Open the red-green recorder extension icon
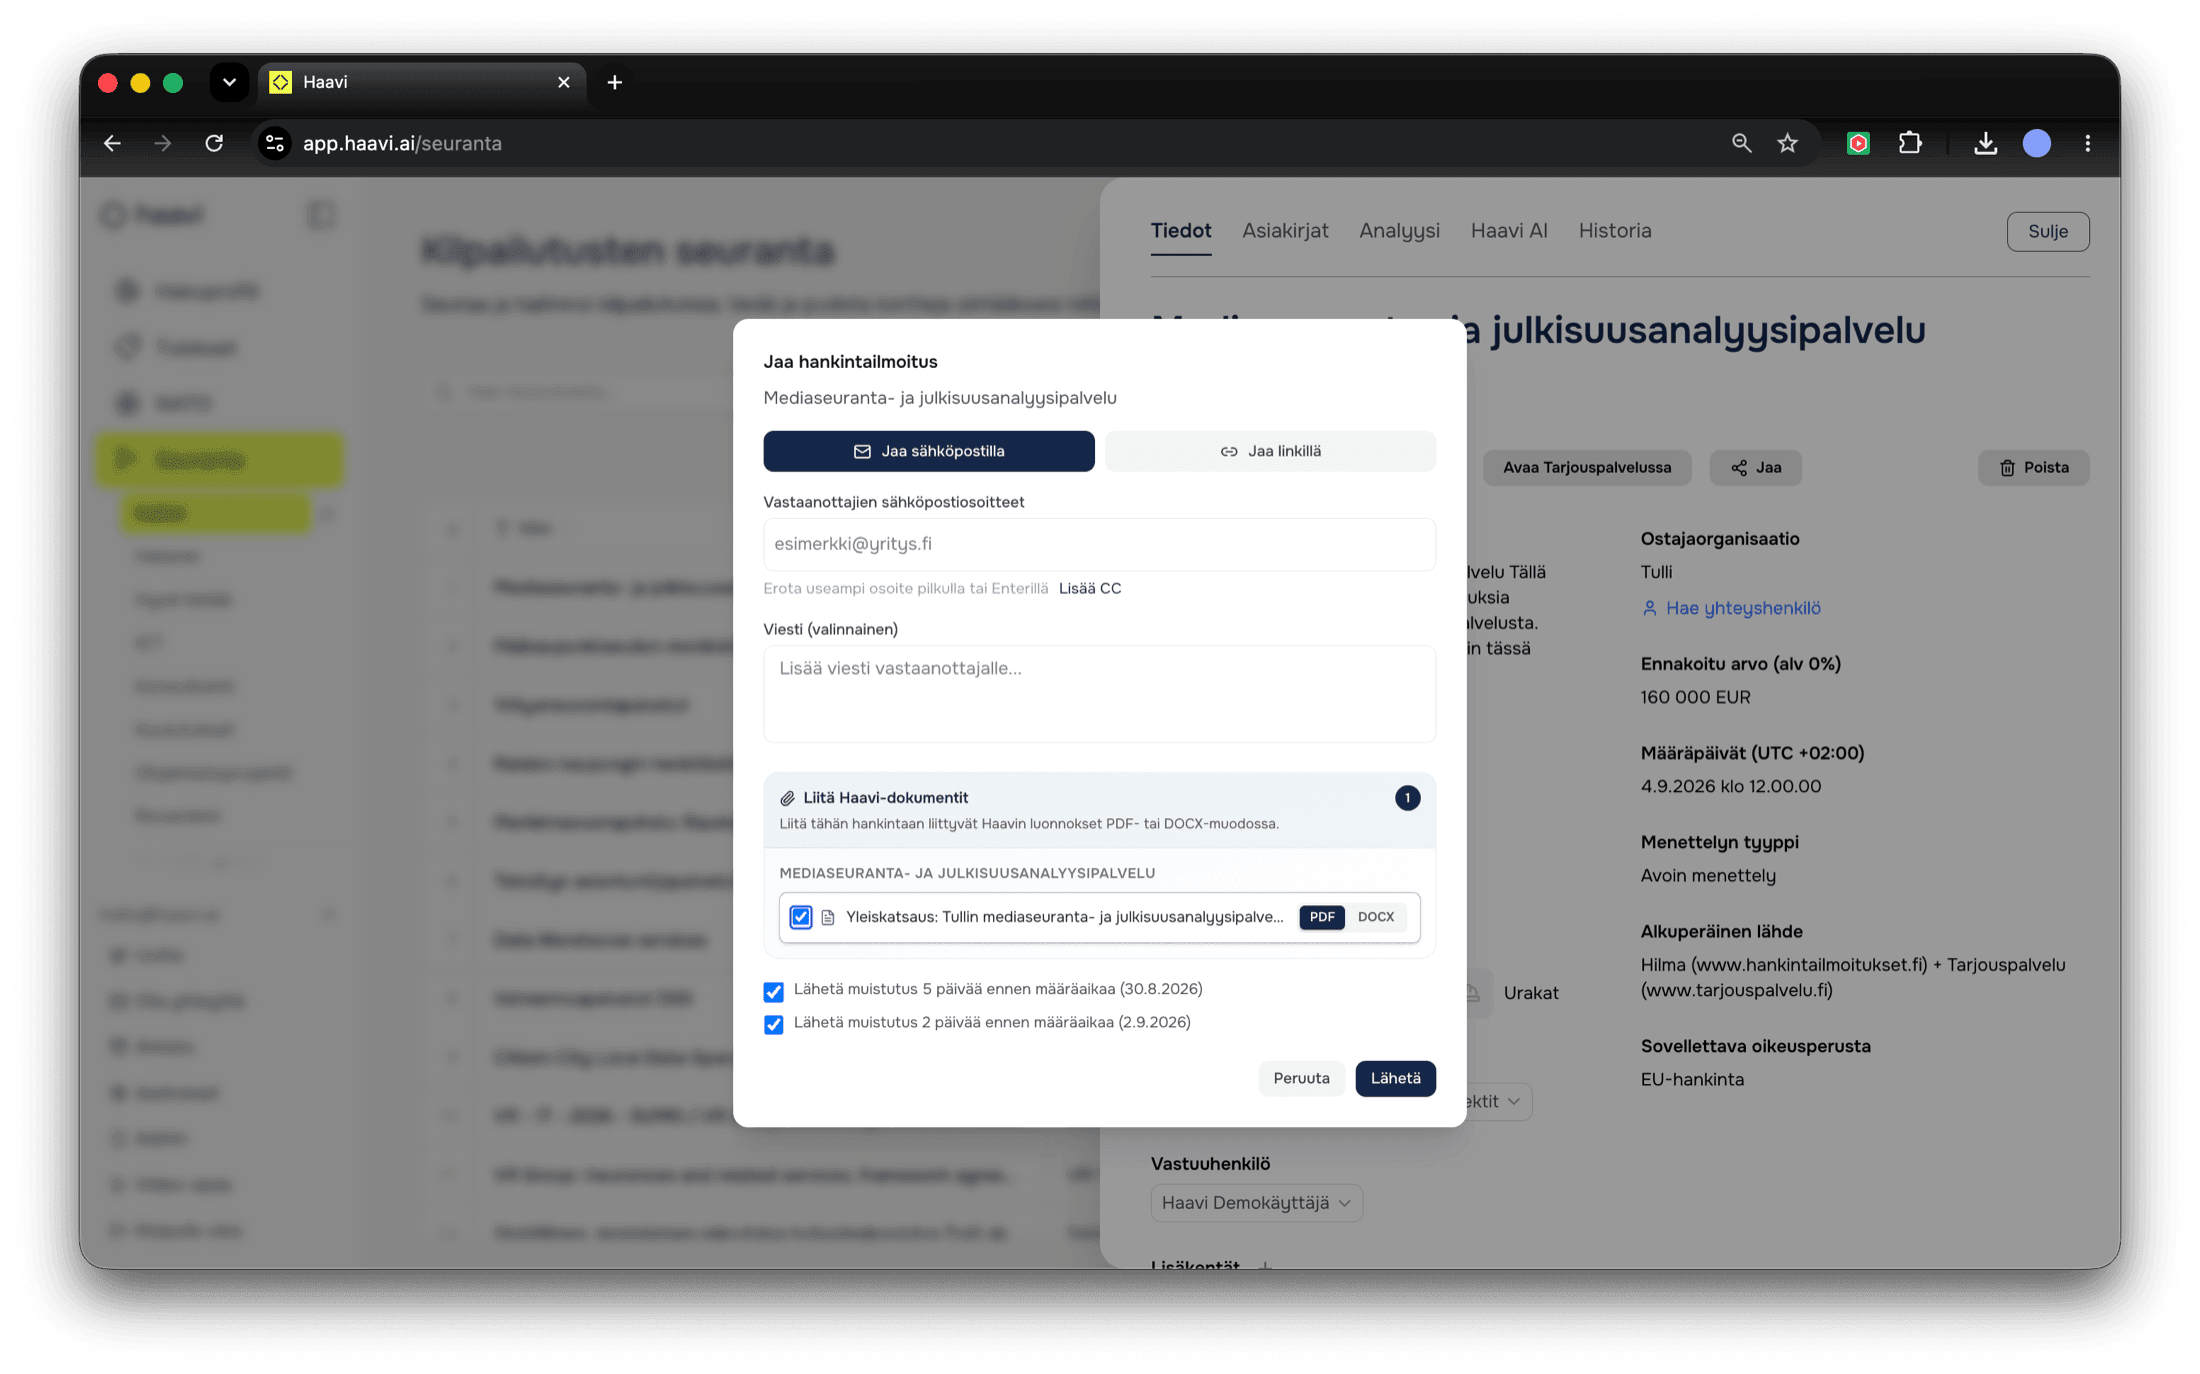Viewport: 2200px width, 1374px height. (x=1858, y=143)
